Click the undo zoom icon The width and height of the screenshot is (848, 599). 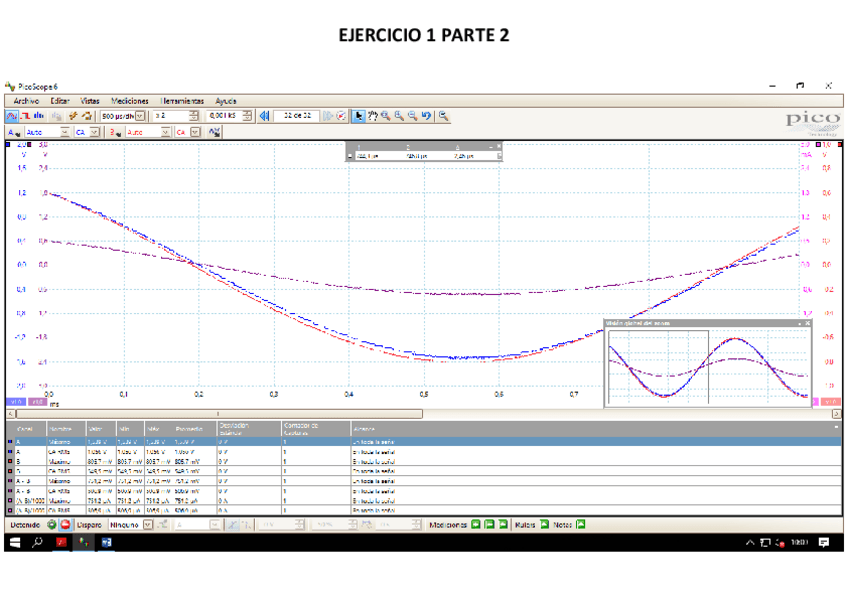click(x=426, y=116)
